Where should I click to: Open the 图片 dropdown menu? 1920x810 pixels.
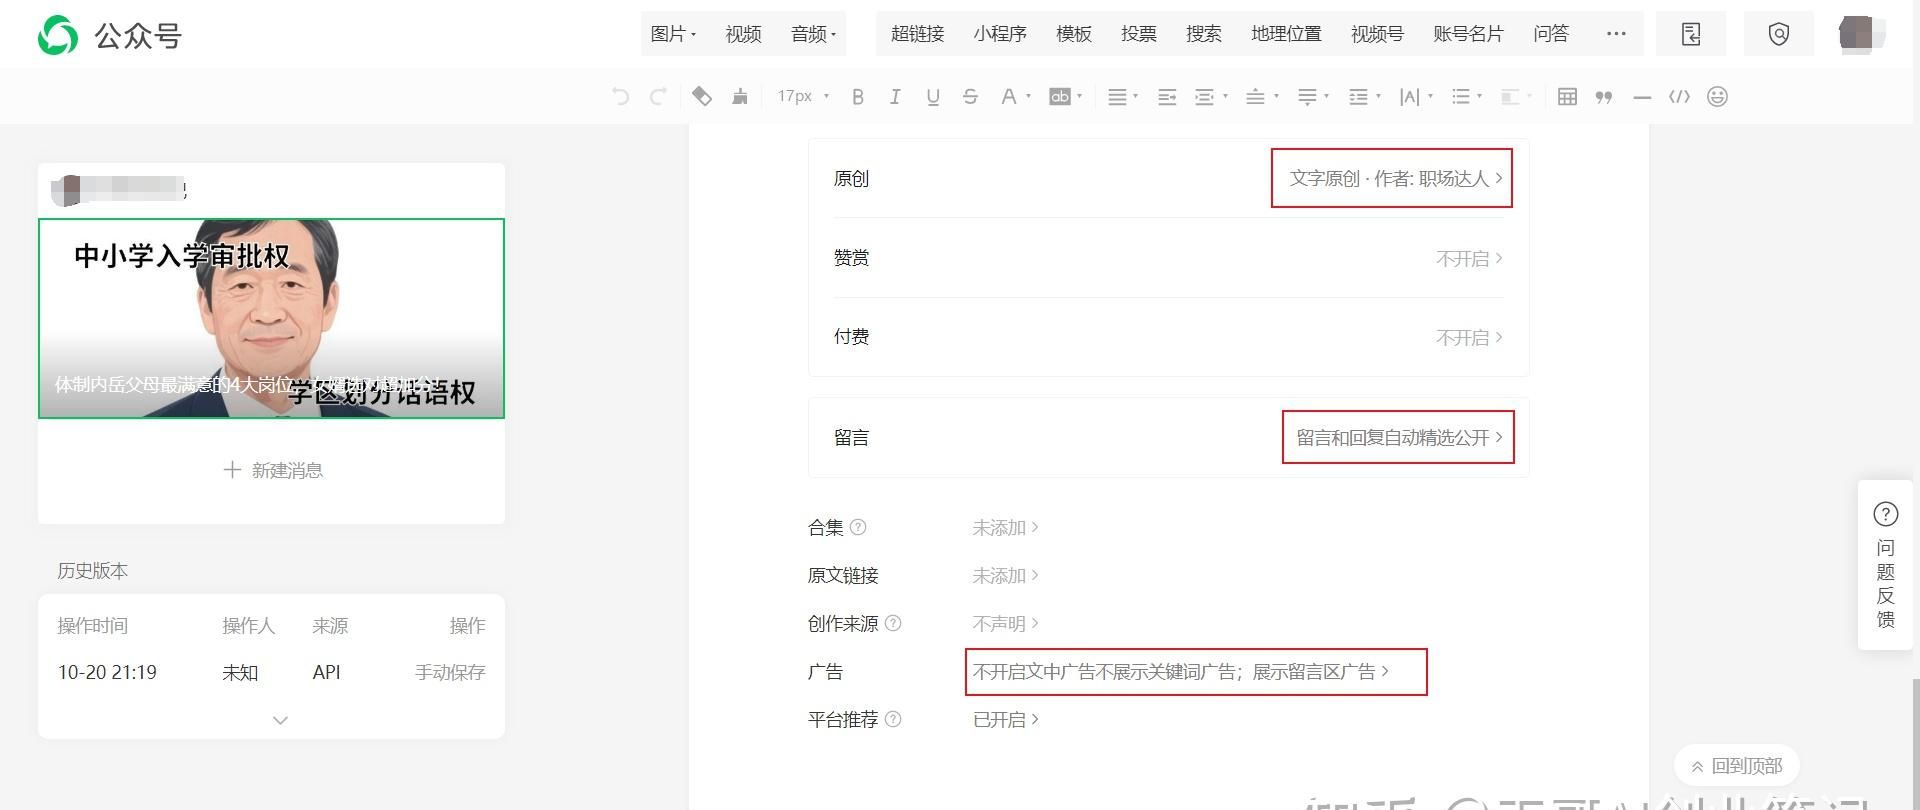673,34
